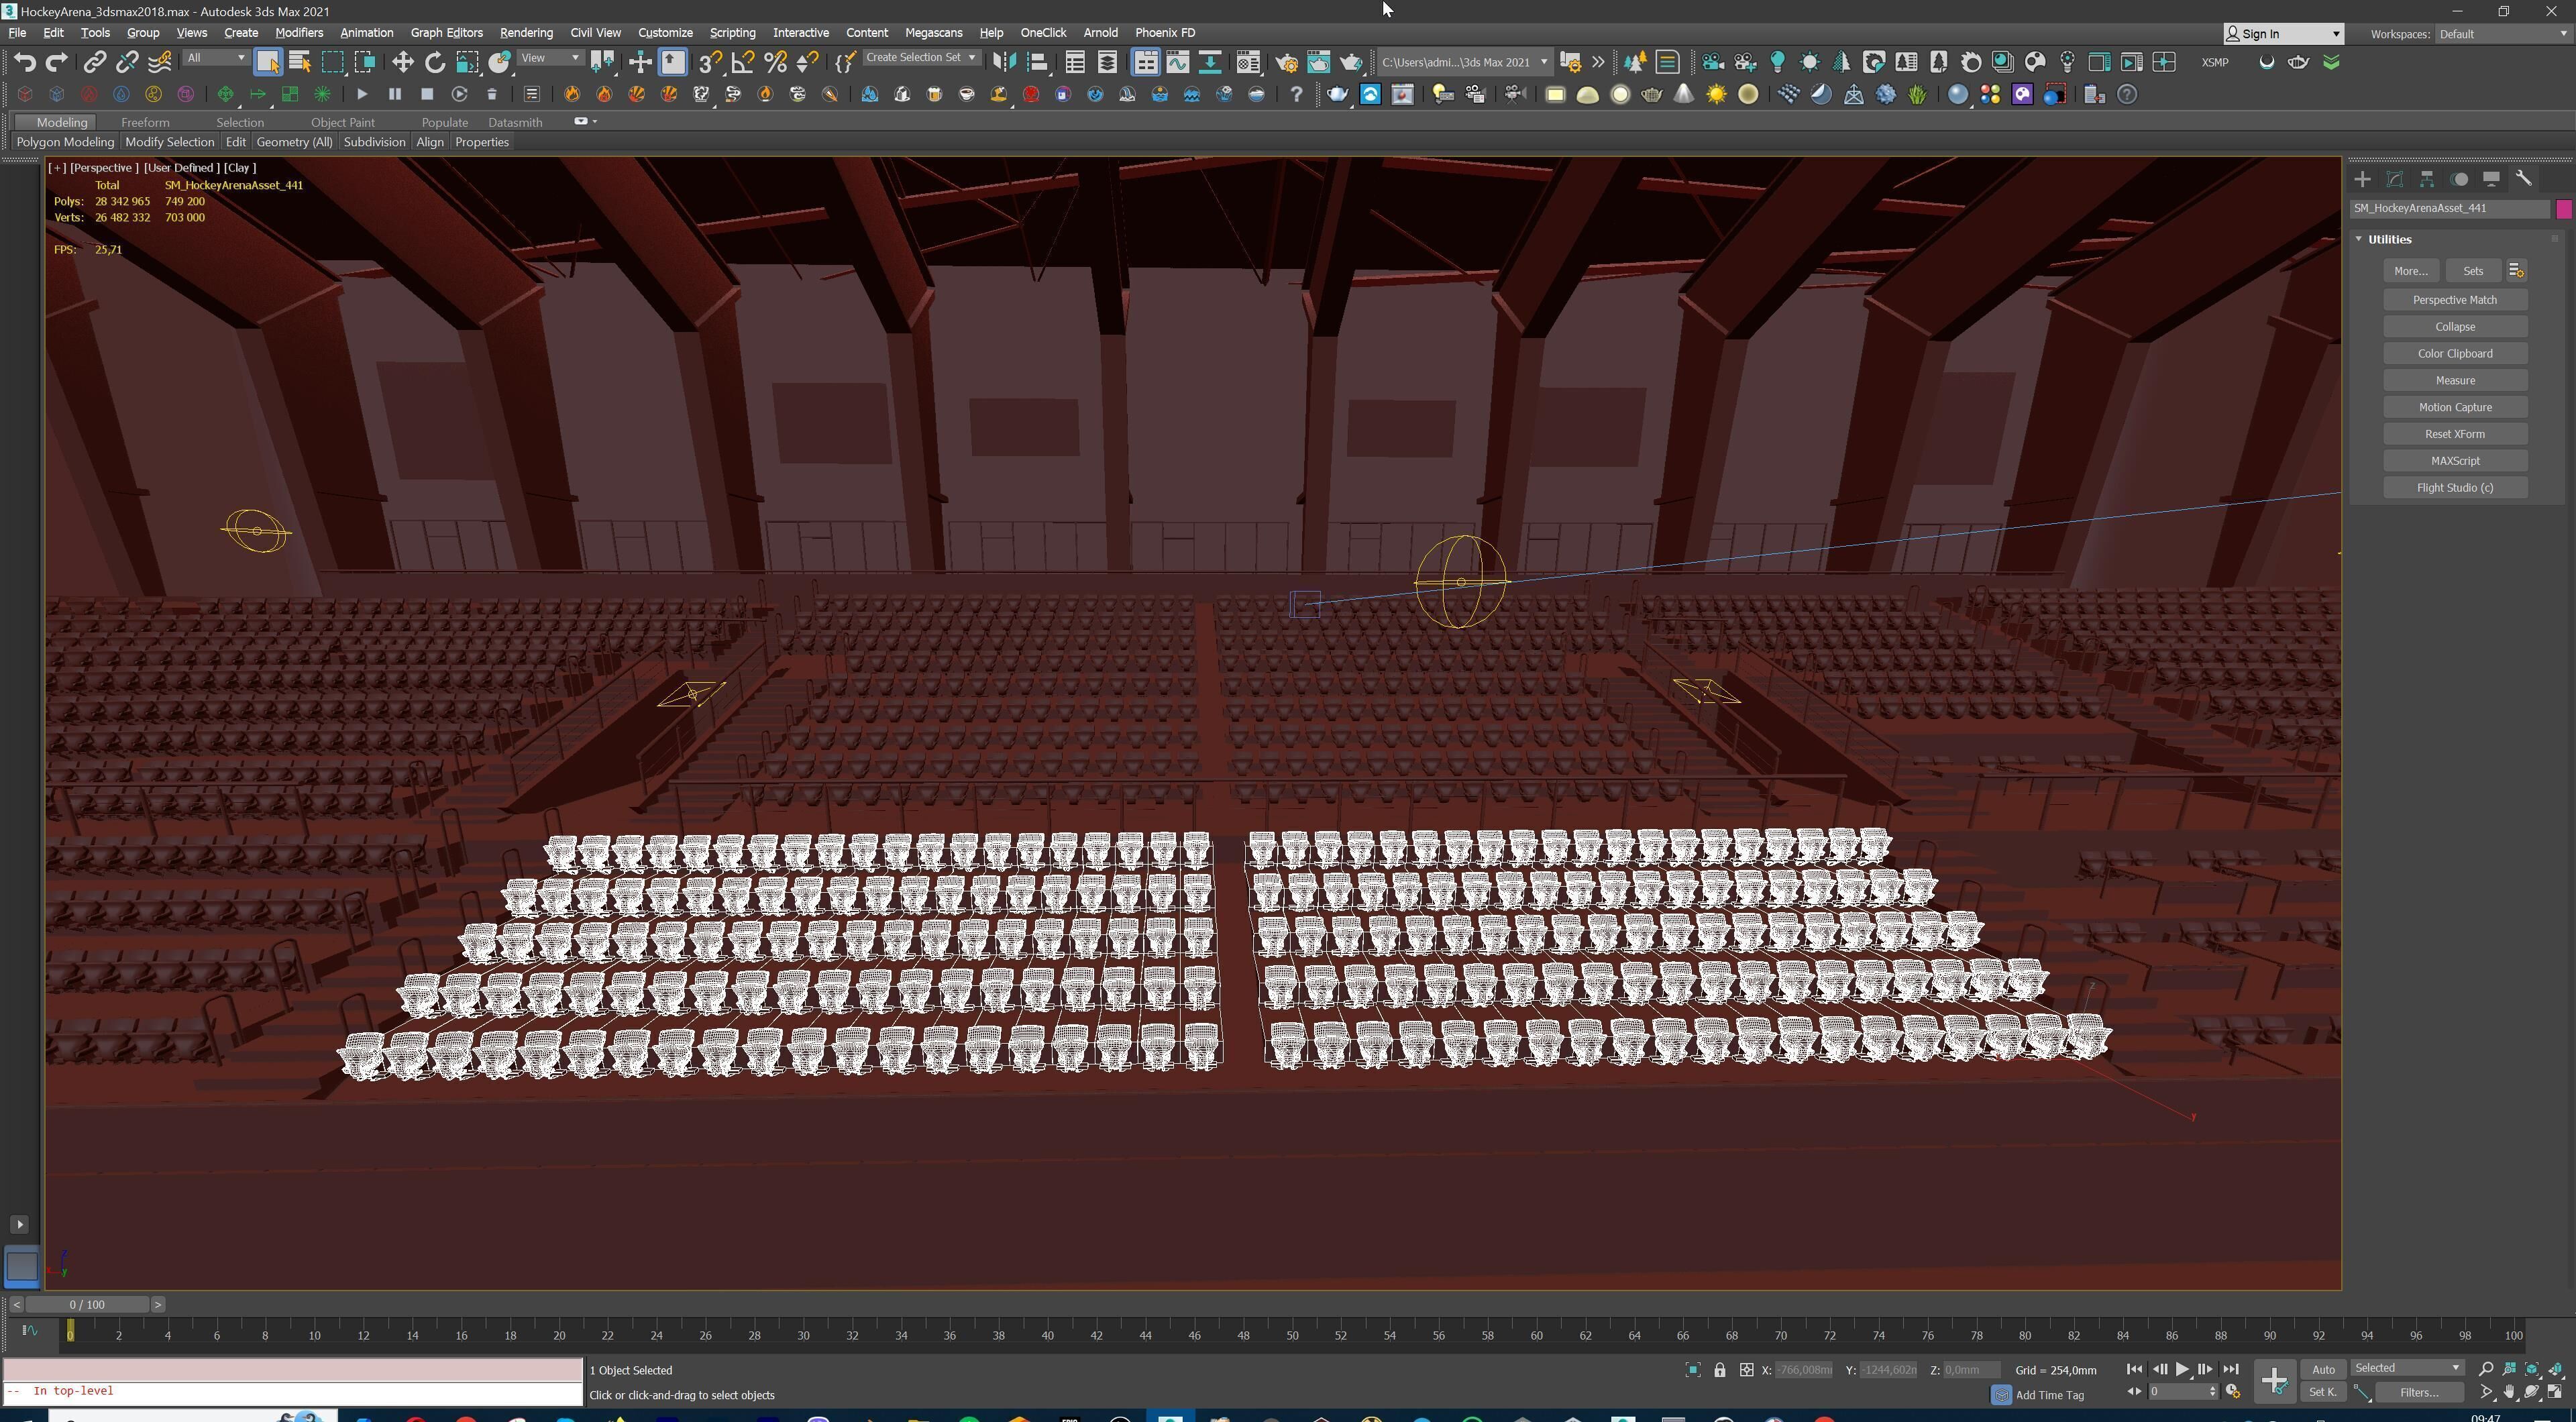
Task: Switch to the Freeform ribbon tab
Action: point(145,122)
